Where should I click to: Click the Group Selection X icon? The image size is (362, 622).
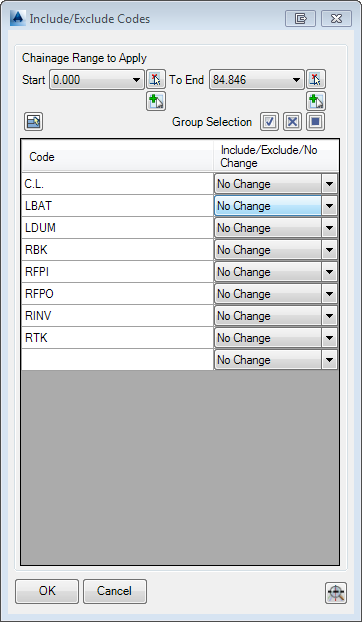[293, 122]
